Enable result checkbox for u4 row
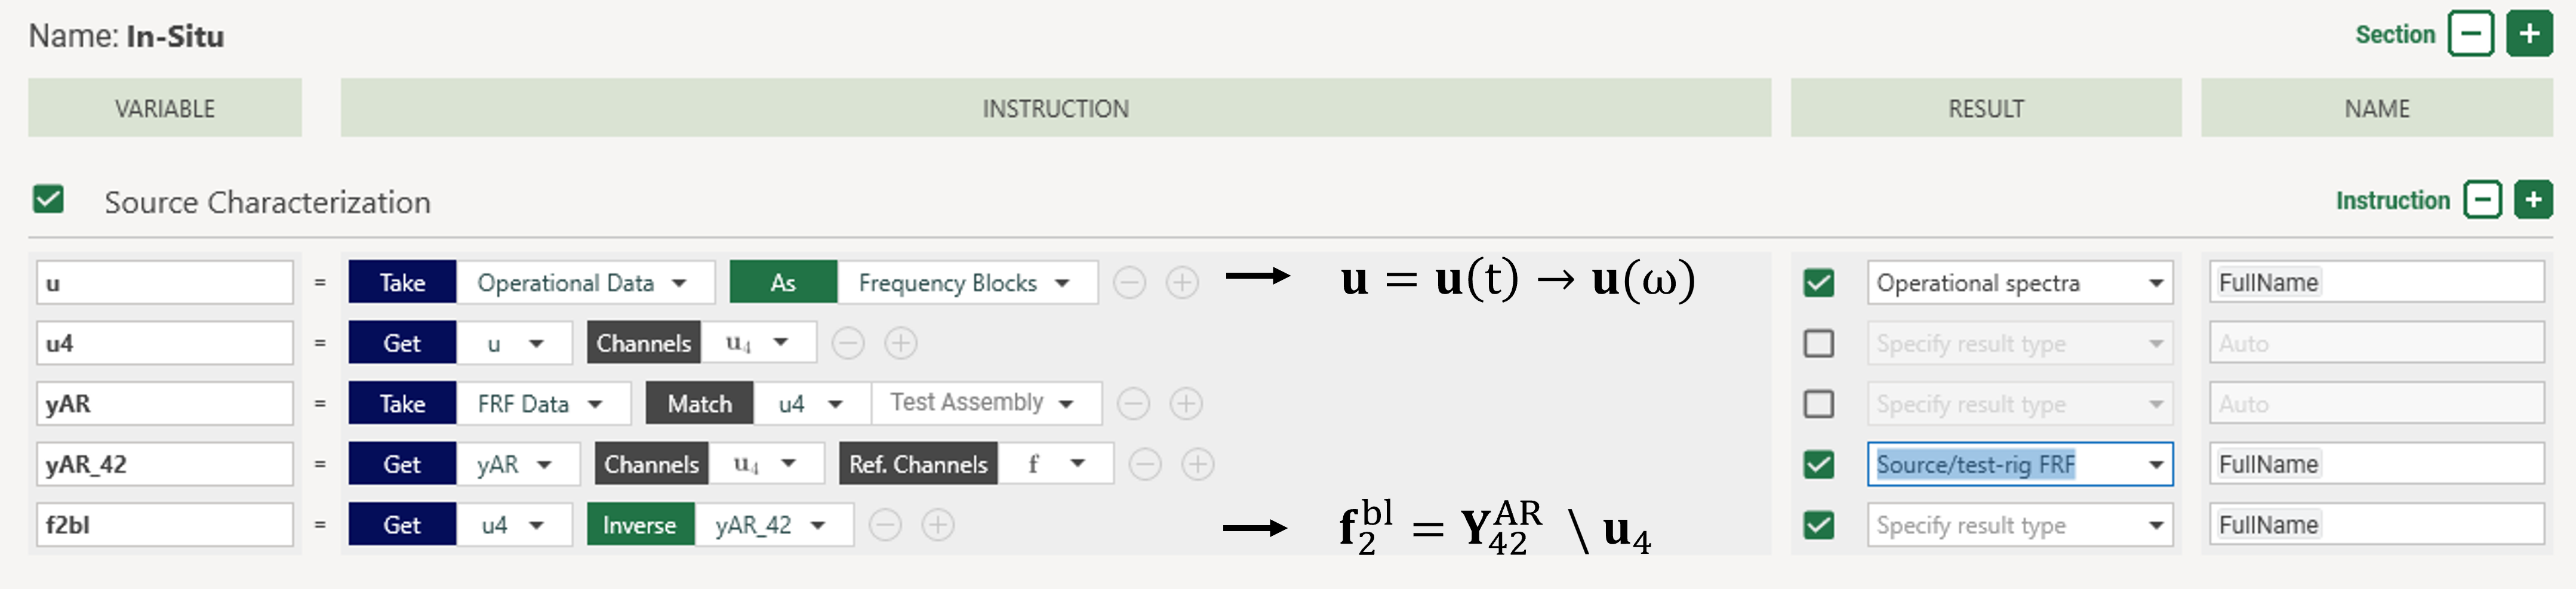Screen dimensions: 2576x589 pyautogui.click(x=1818, y=344)
